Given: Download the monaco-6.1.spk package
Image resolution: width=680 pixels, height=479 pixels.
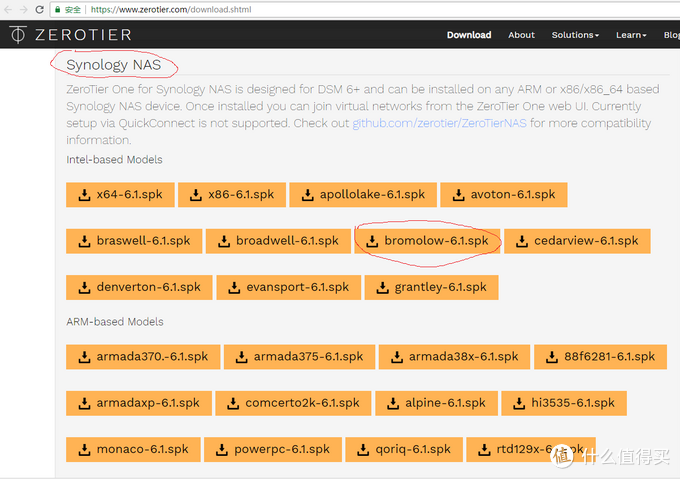Looking at the screenshot, I should tap(132, 449).
